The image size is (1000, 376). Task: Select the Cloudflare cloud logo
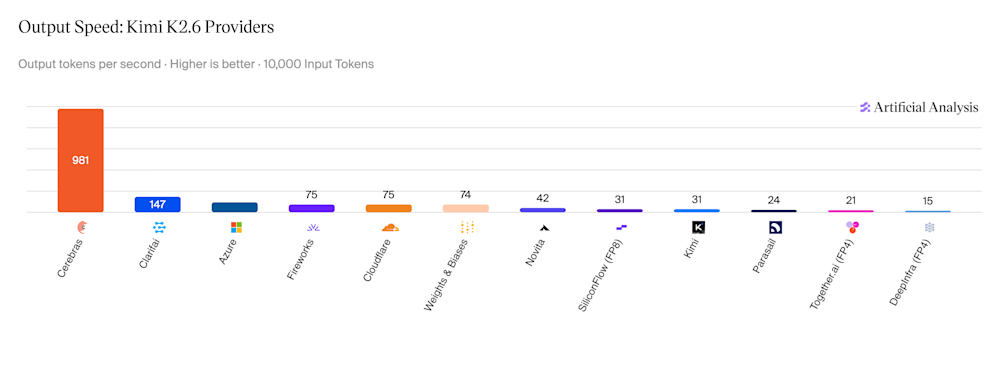click(x=390, y=227)
